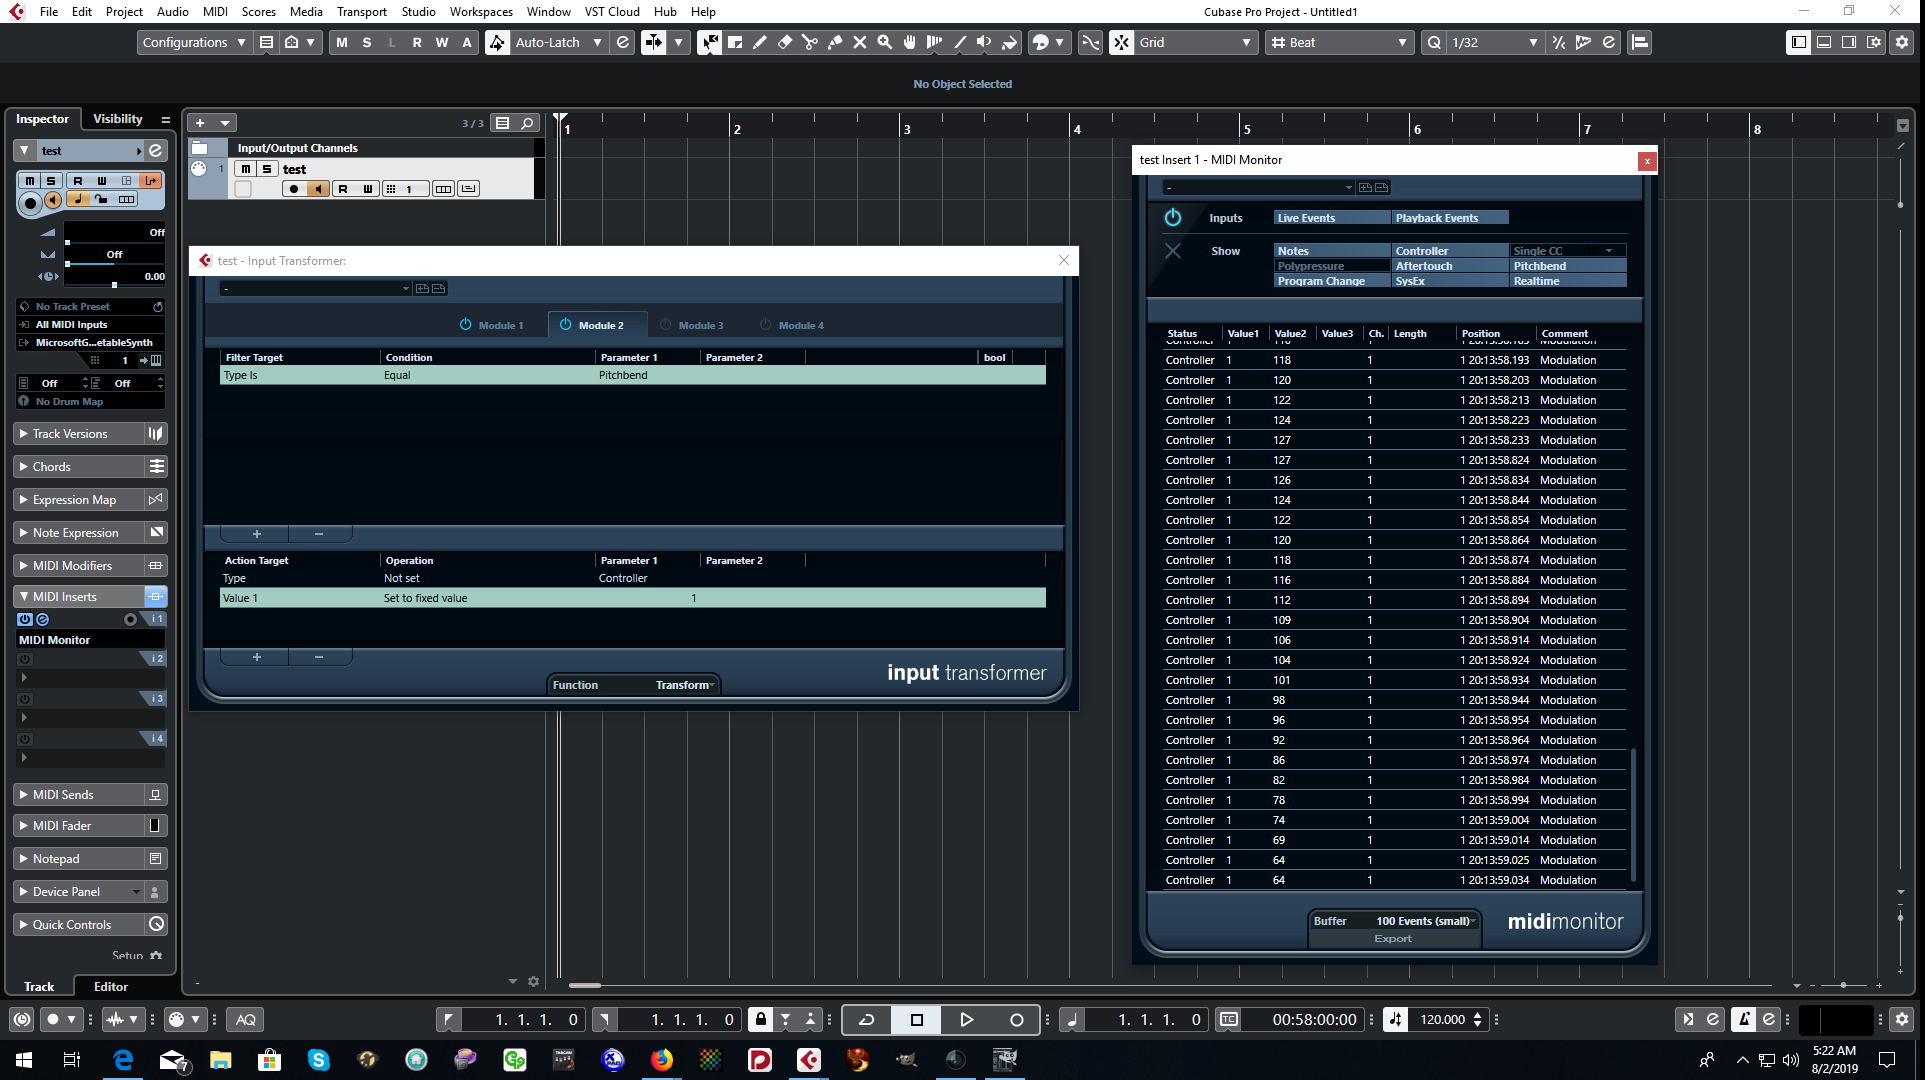
Task: Open the VST Cloud menu
Action: click(x=612, y=12)
